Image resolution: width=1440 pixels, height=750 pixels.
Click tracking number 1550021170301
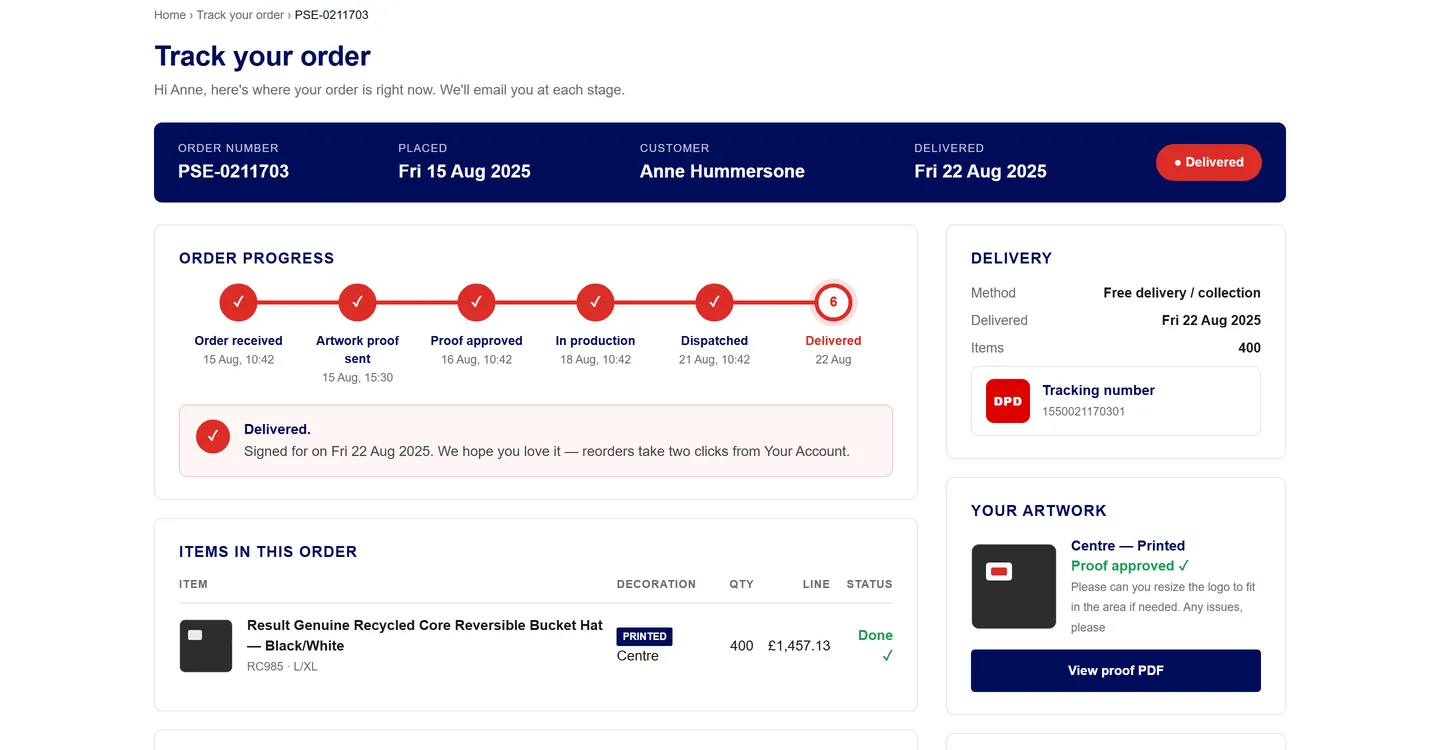click(1083, 411)
